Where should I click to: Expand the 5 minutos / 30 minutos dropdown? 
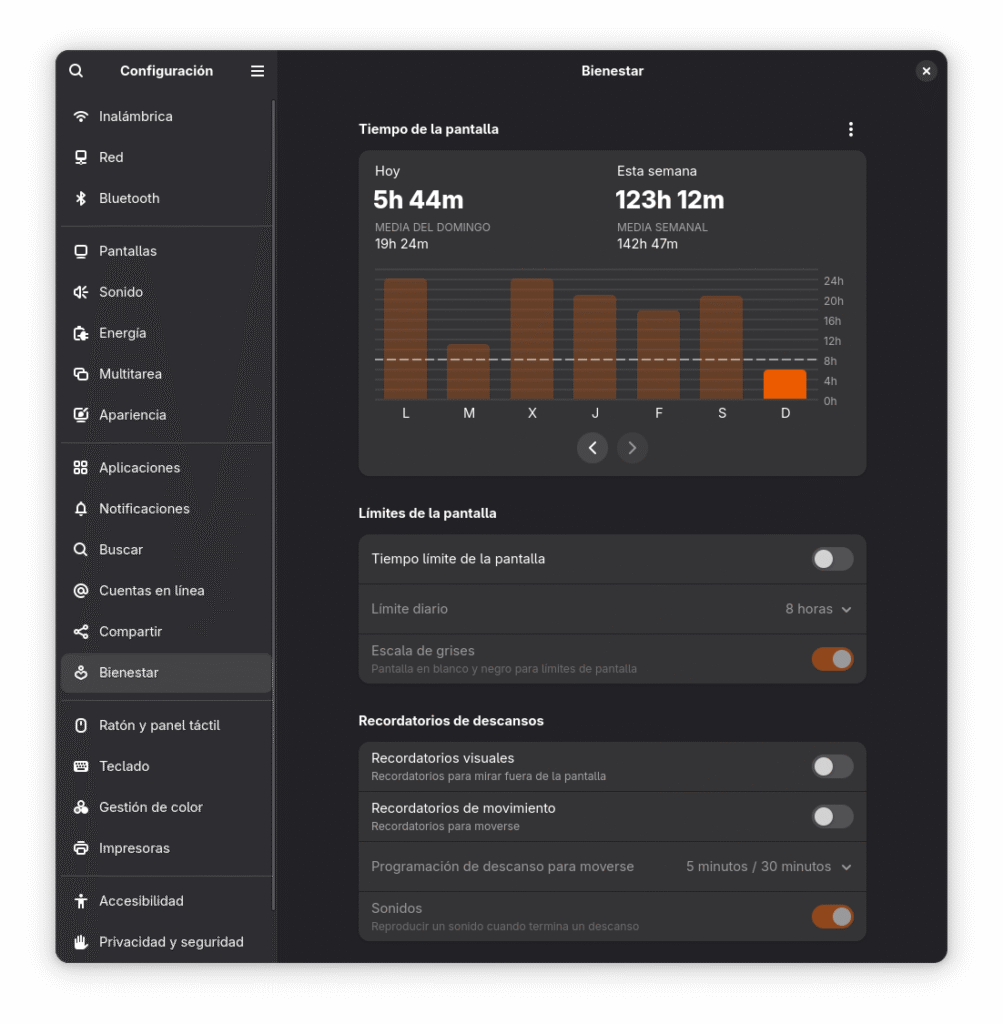click(768, 867)
